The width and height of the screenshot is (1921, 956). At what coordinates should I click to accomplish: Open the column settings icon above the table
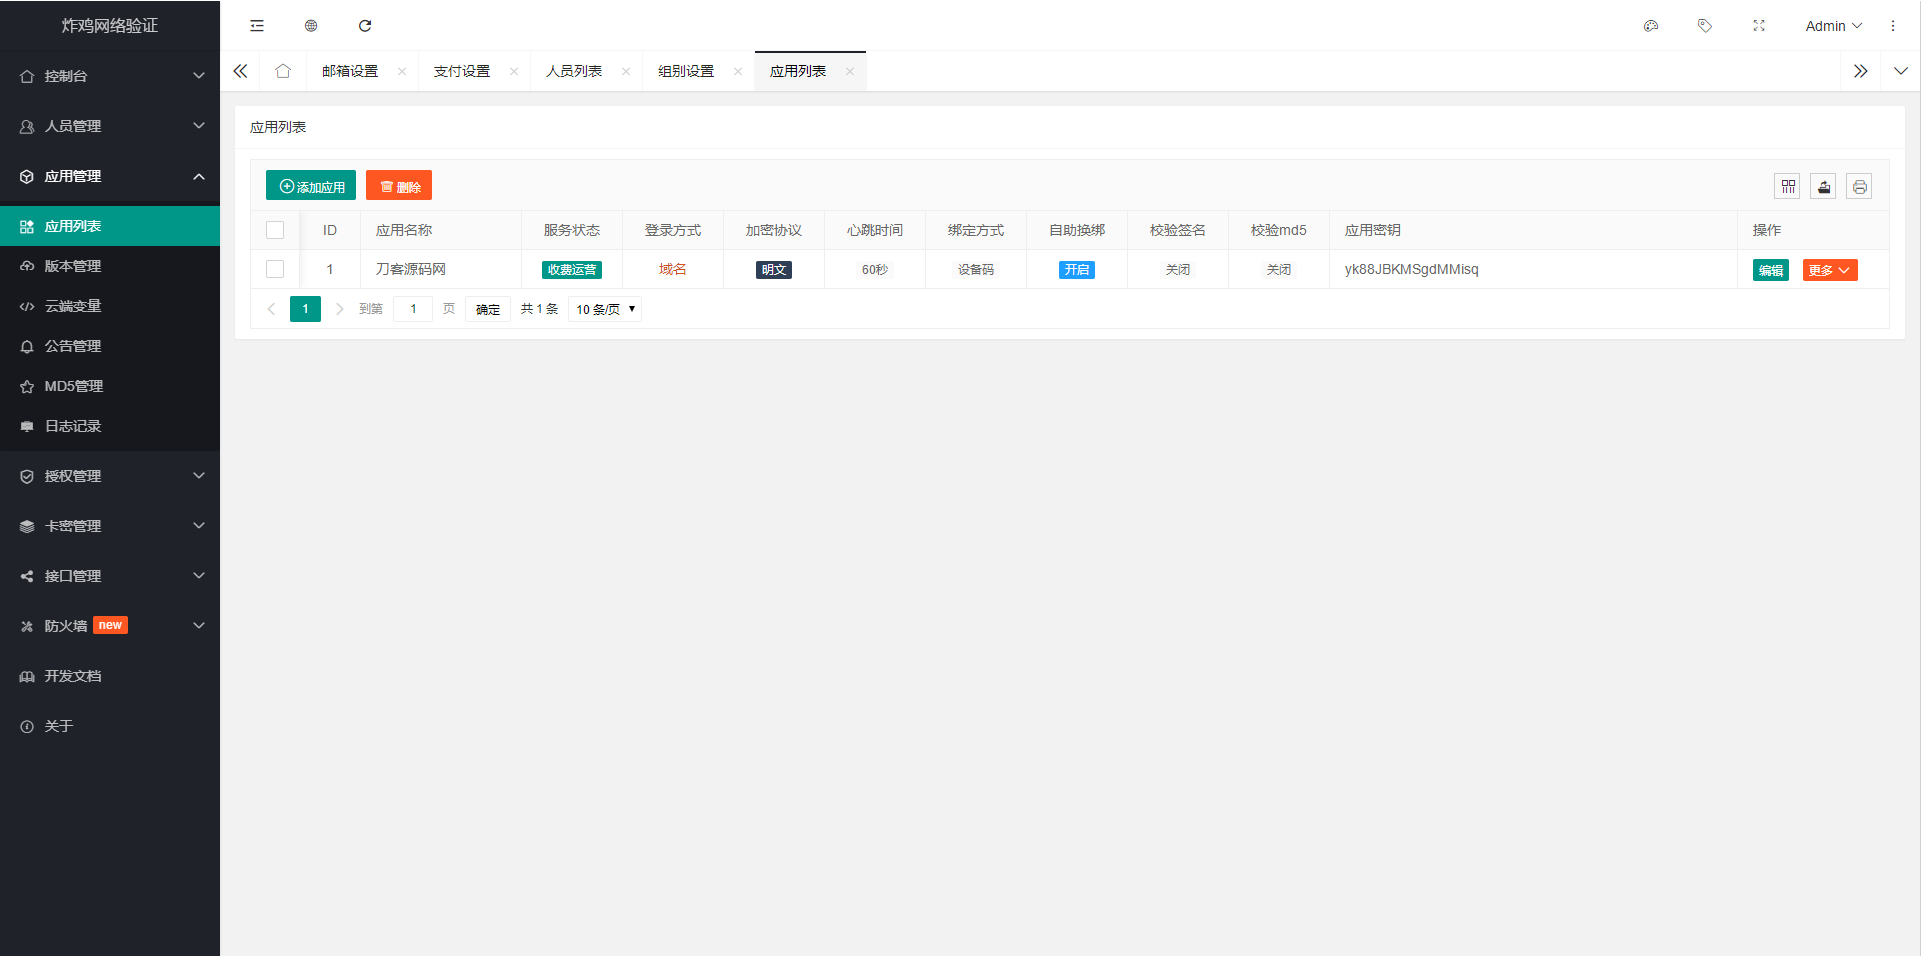(1788, 186)
